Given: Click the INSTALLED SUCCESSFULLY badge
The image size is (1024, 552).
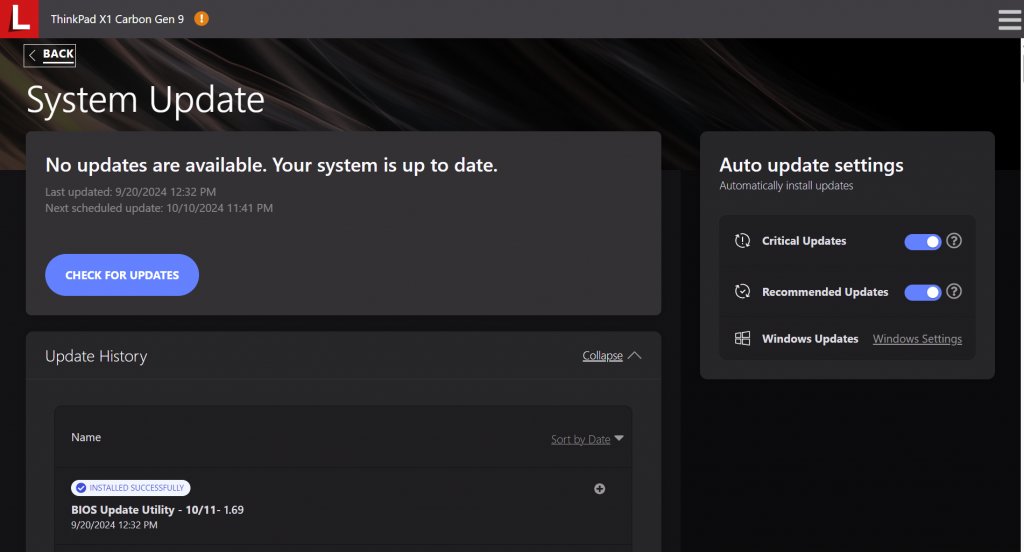Looking at the screenshot, I should (x=131, y=488).
